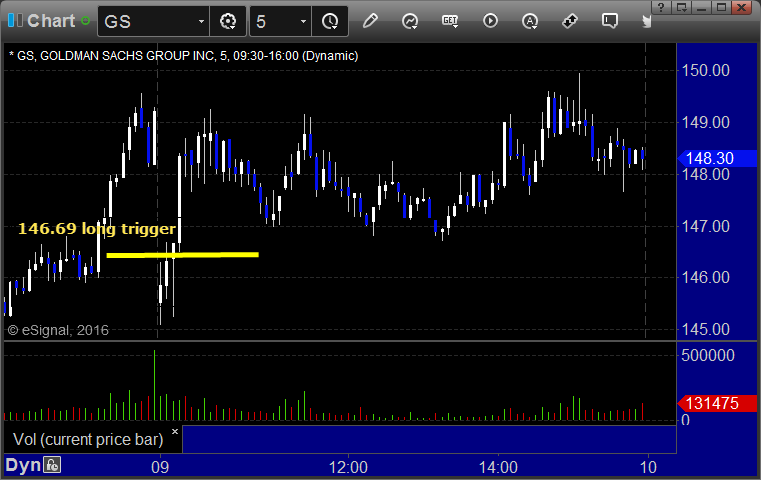Open the studies chart icon menu
The image size is (761, 480).
tap(410, 21)
